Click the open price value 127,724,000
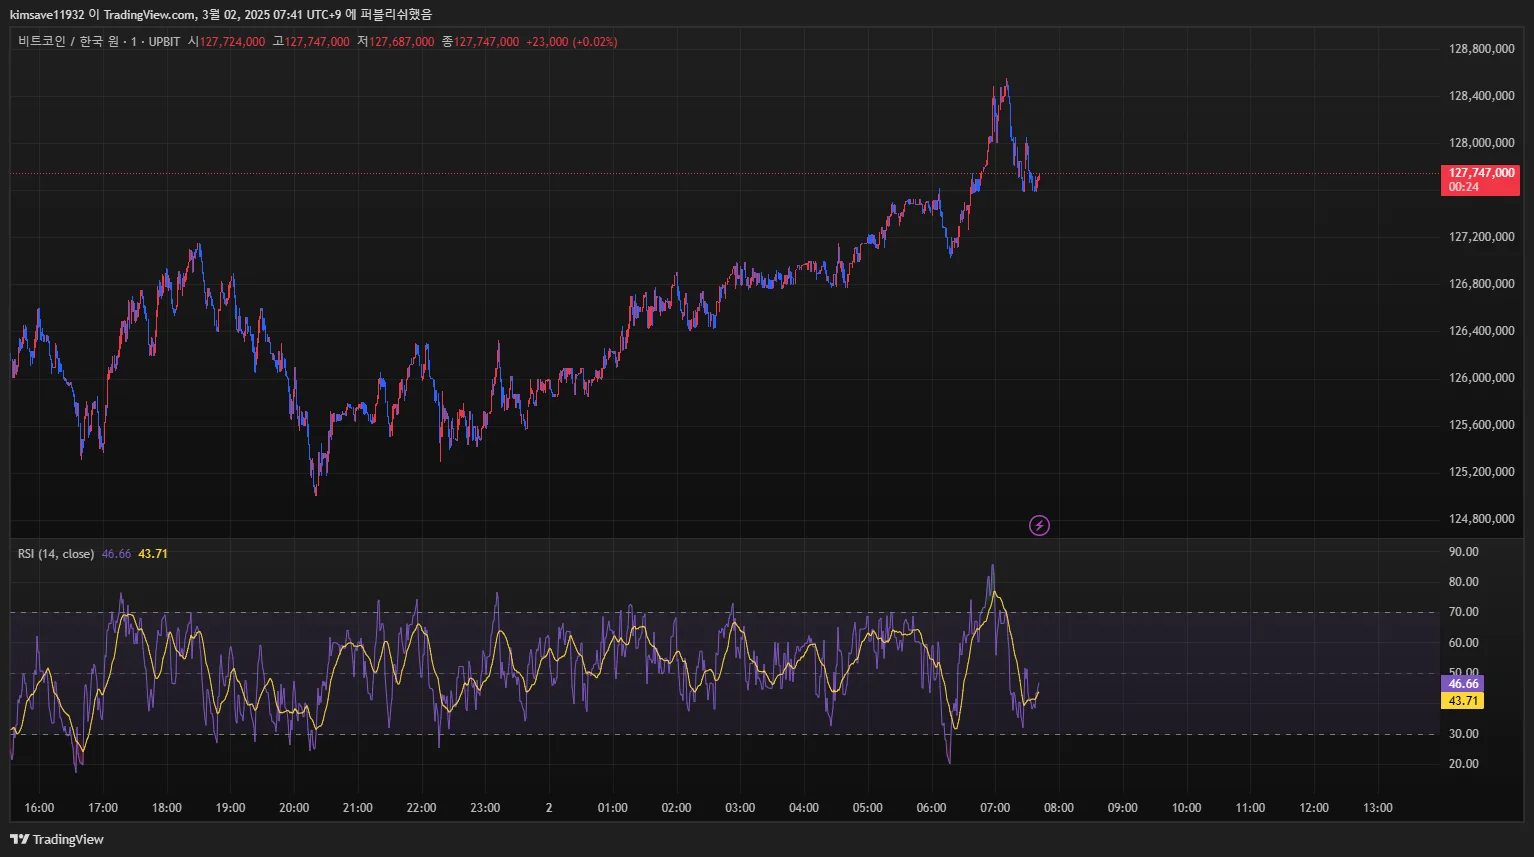This screenshot has height=857, width=1534. pyautogui.click(x=233, y=42)
